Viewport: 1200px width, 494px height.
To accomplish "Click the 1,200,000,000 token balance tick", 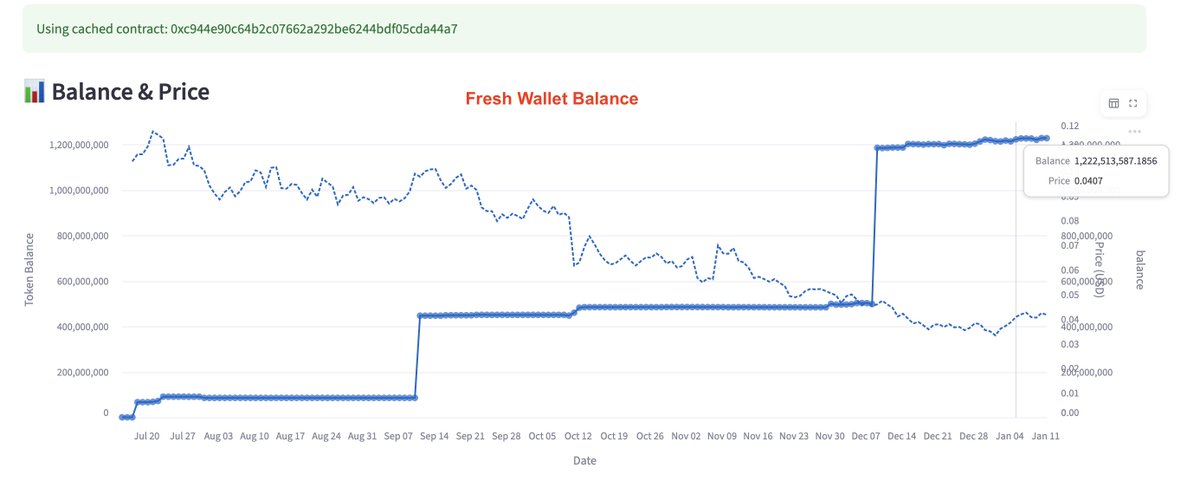I will coord(78,145).
